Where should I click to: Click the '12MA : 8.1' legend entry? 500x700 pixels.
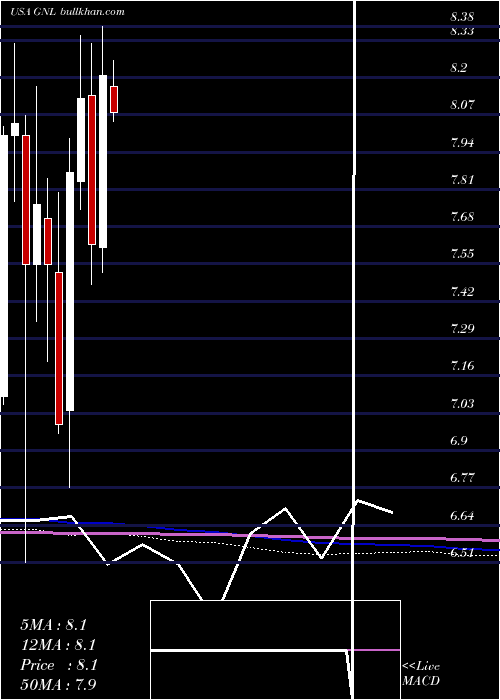(x=58, y=645)
